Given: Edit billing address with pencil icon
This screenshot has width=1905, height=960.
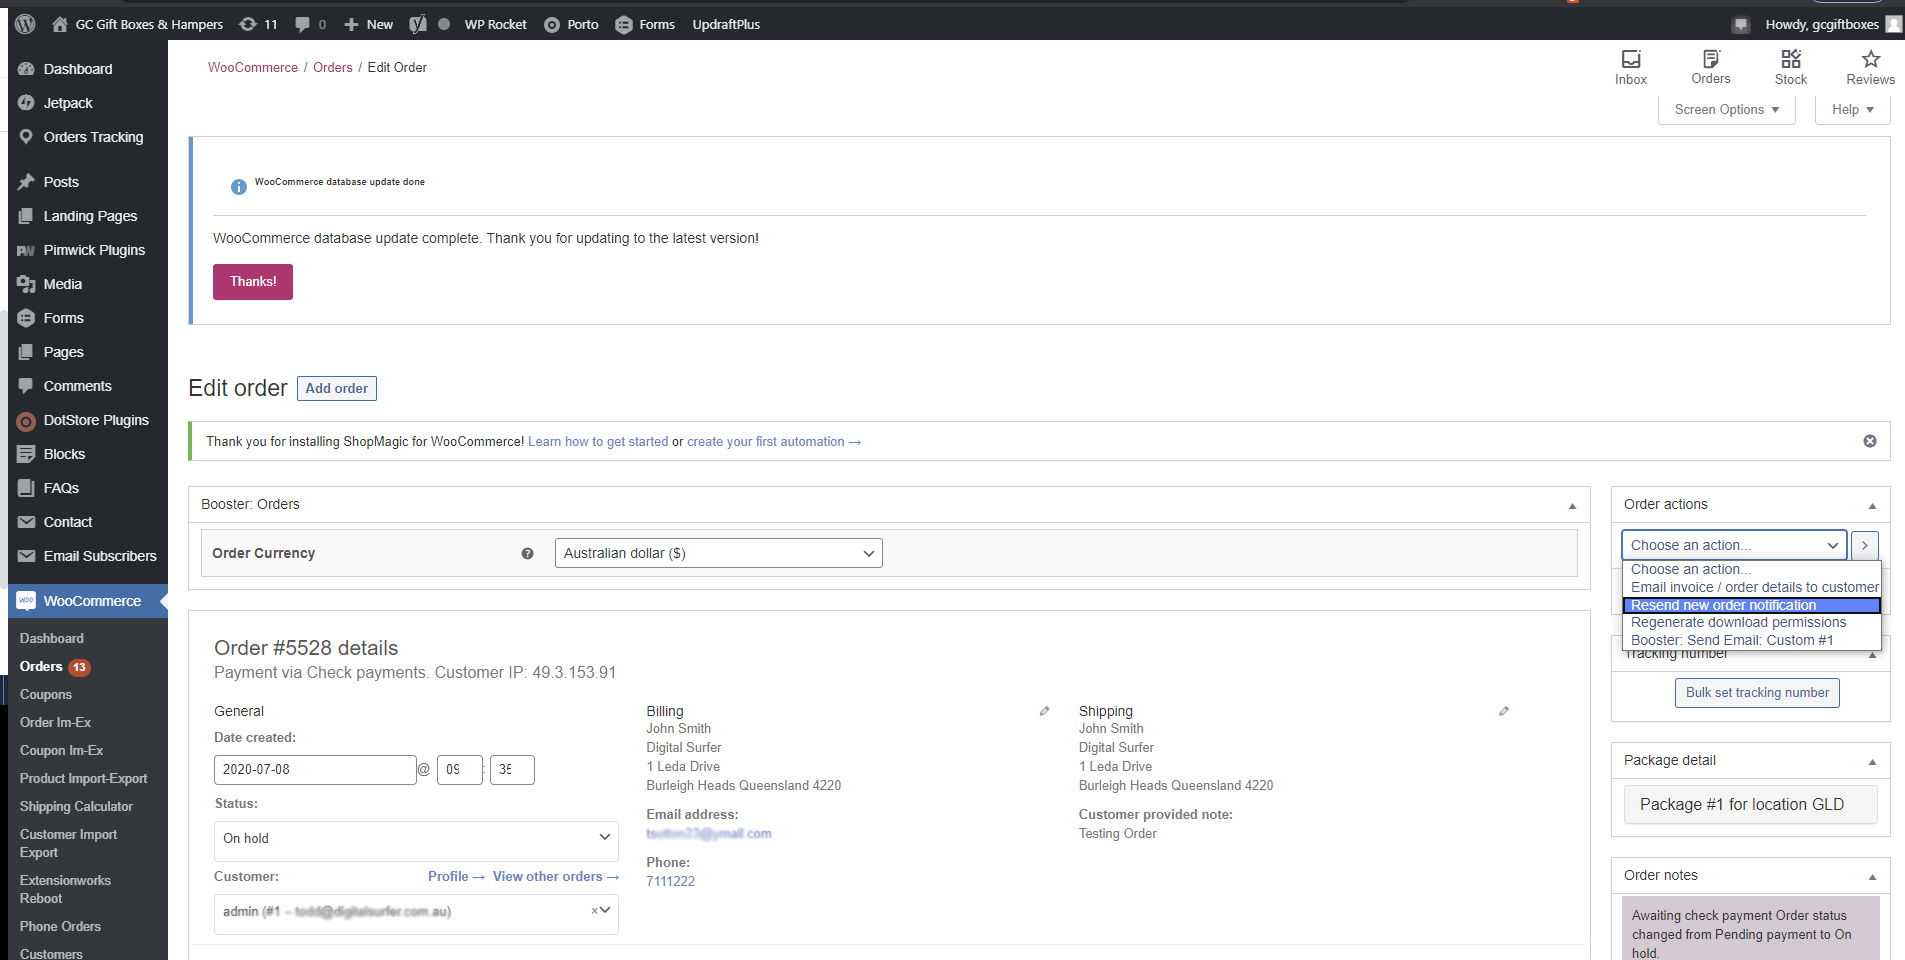Looking at the screenshot, I should click(x=1044, y=711).
